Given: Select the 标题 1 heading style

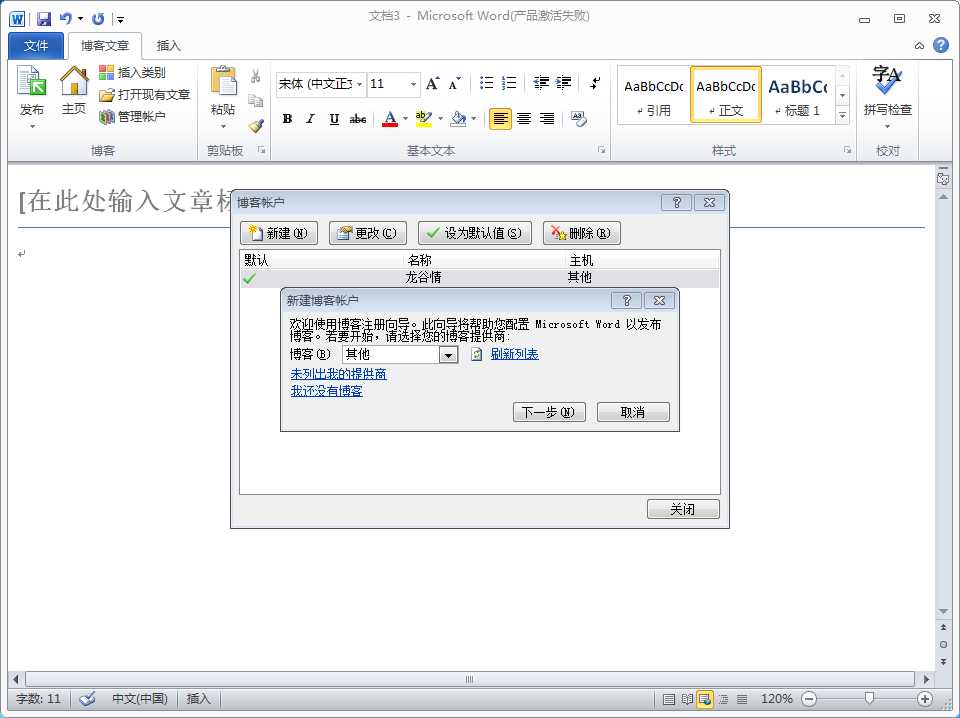Looking at the screenshot, I should (798, 95).
